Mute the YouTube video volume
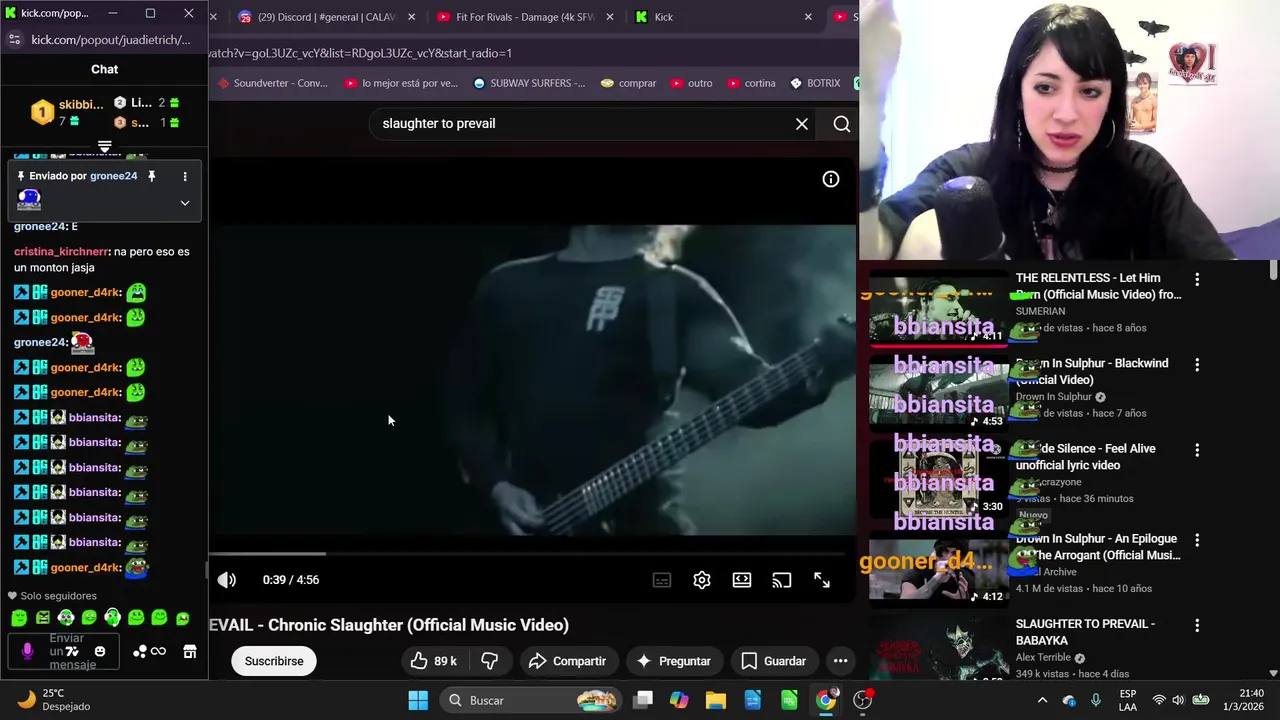The width and height of the screenshot is (1280, 720). click(x=227, y=580)
